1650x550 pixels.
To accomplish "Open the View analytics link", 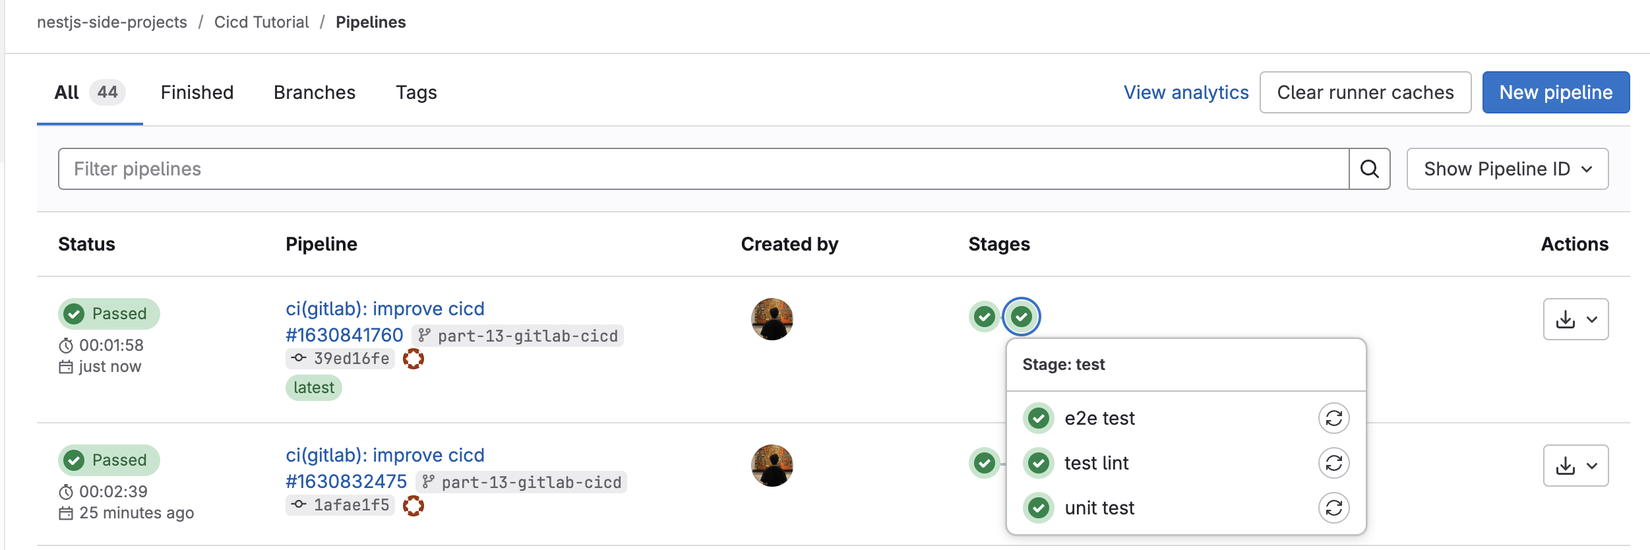I will pyautogui.click(x=1185, y=92).
